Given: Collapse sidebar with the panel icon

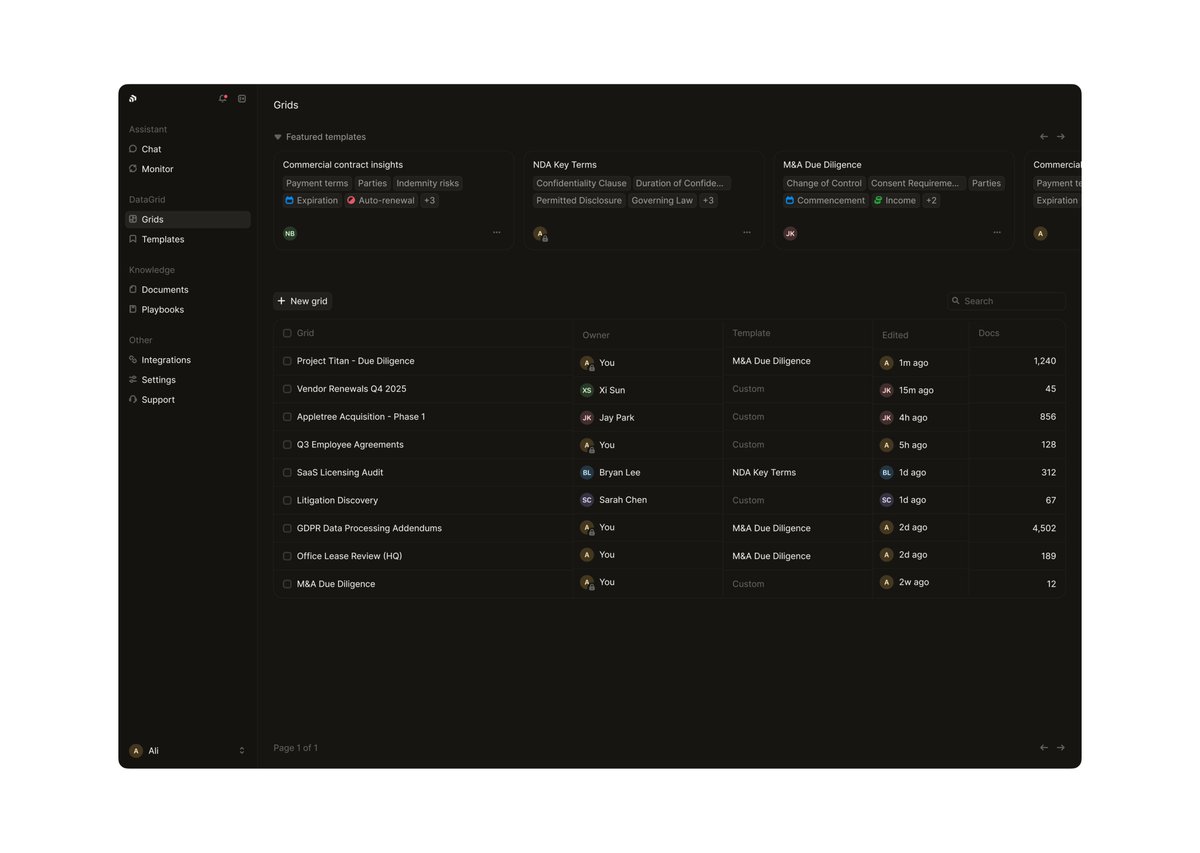Looking at the screenshot, I should click(242, 99).
